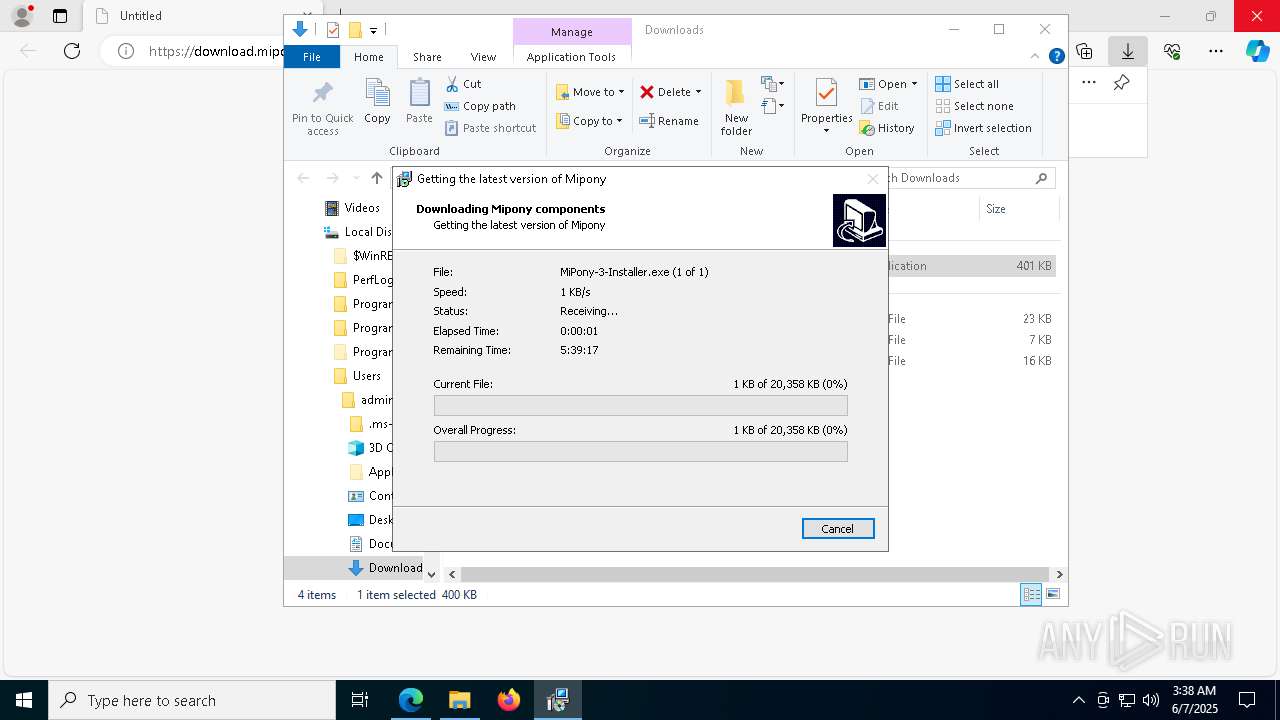Click the Paste ribbon icon
The image size is (1280, 720).
point(419,101)
